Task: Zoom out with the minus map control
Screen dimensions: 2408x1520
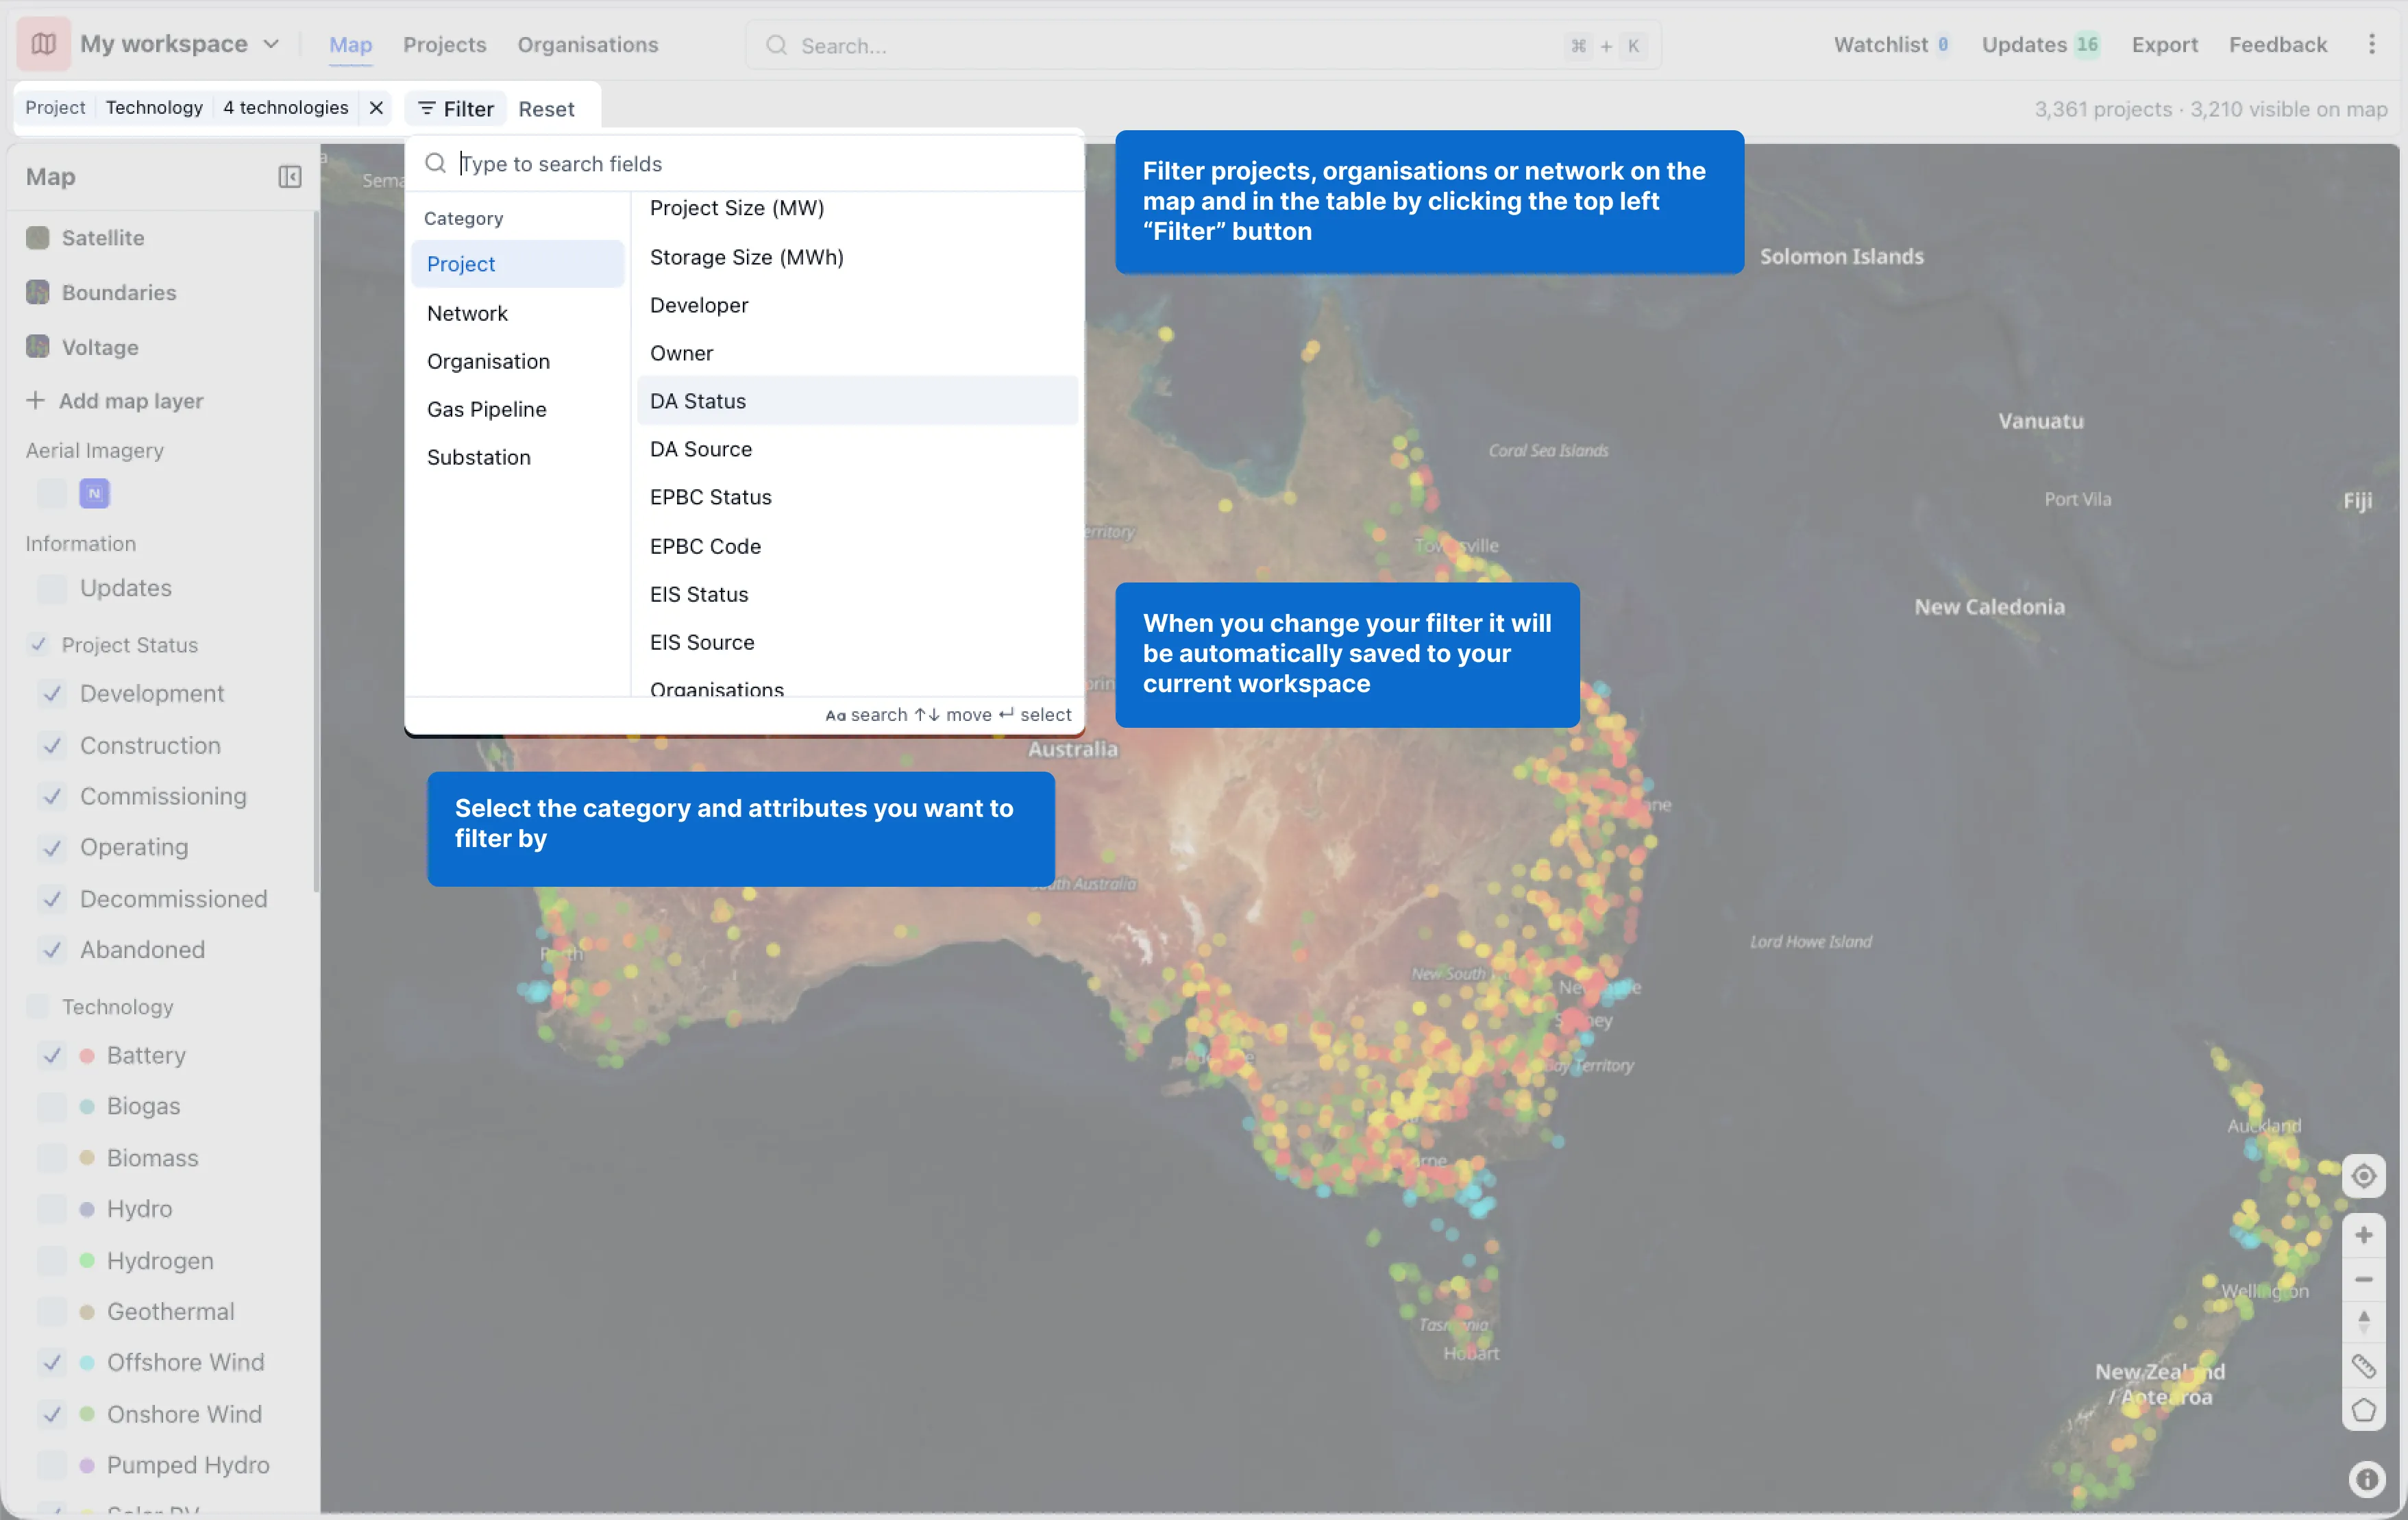Action: pyautogui.click(x=2363, y=1280)
